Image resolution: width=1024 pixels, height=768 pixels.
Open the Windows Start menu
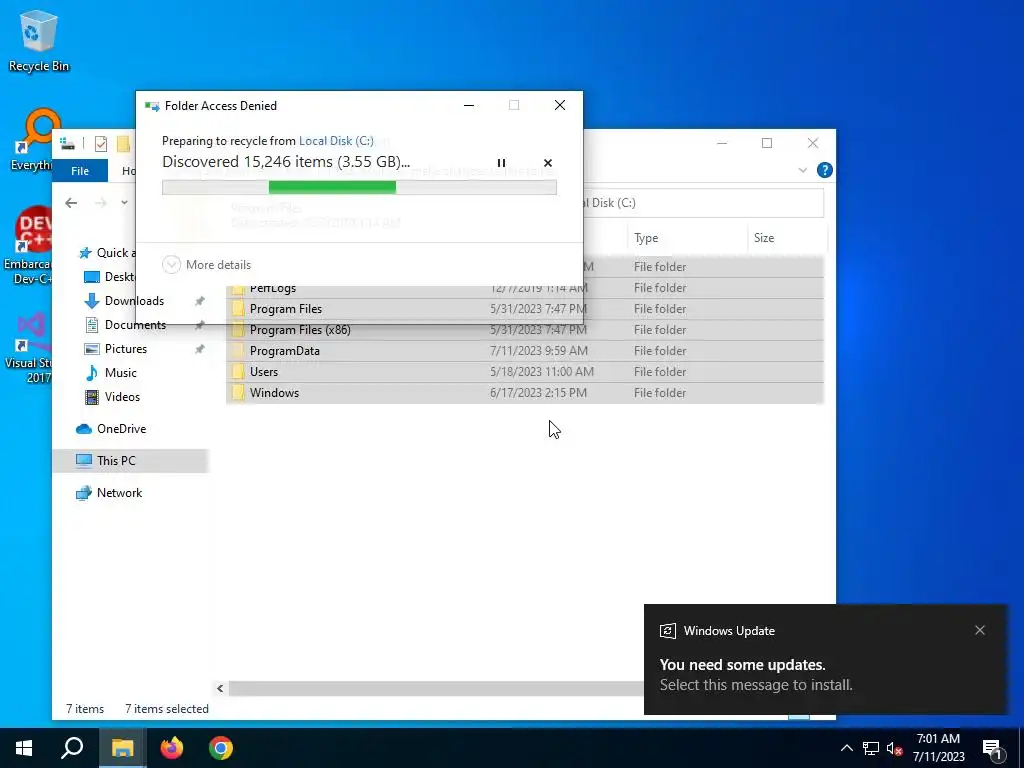pos(24,748)
